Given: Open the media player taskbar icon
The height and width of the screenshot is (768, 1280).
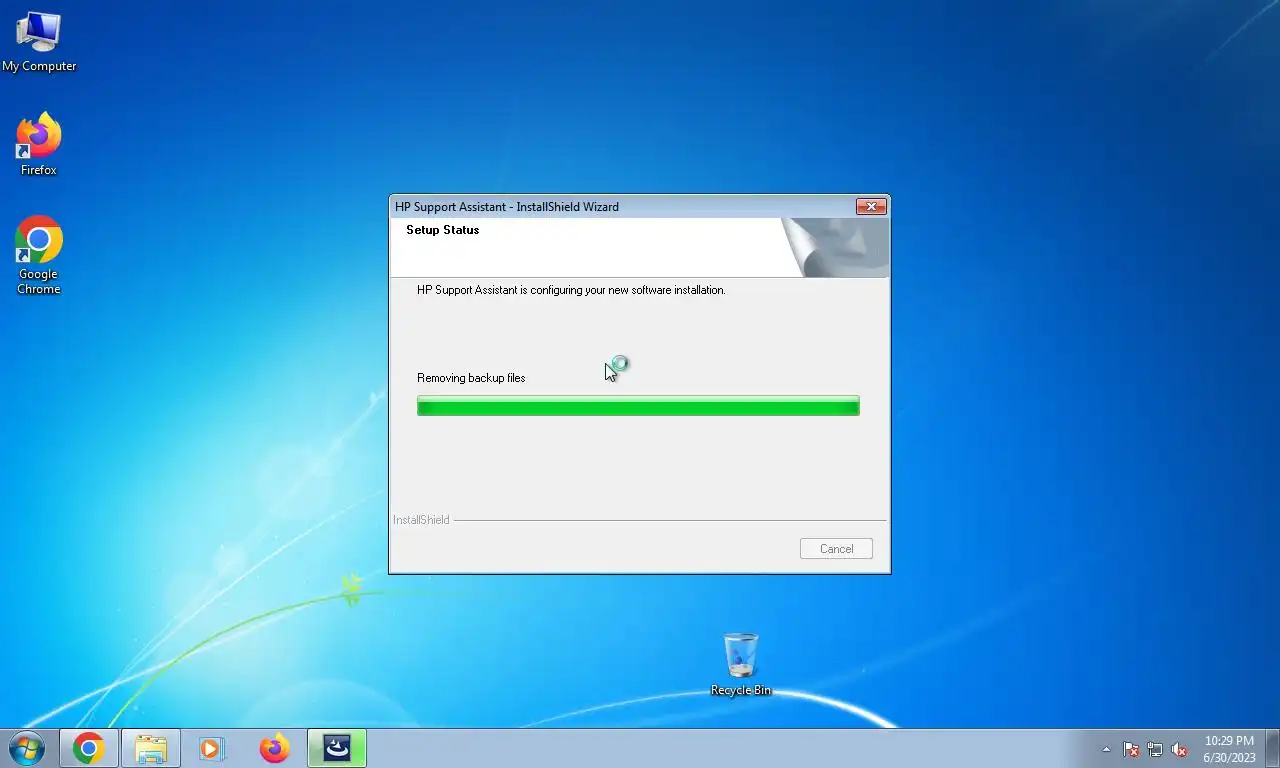Looking at the screenshot, I should (212, 748).
